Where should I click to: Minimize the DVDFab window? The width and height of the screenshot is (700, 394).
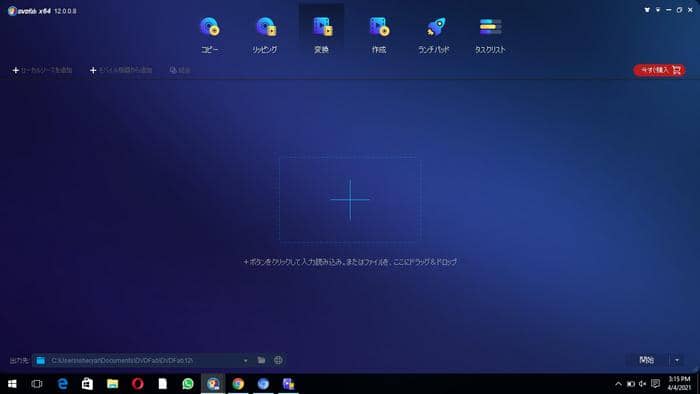(668, 10)
